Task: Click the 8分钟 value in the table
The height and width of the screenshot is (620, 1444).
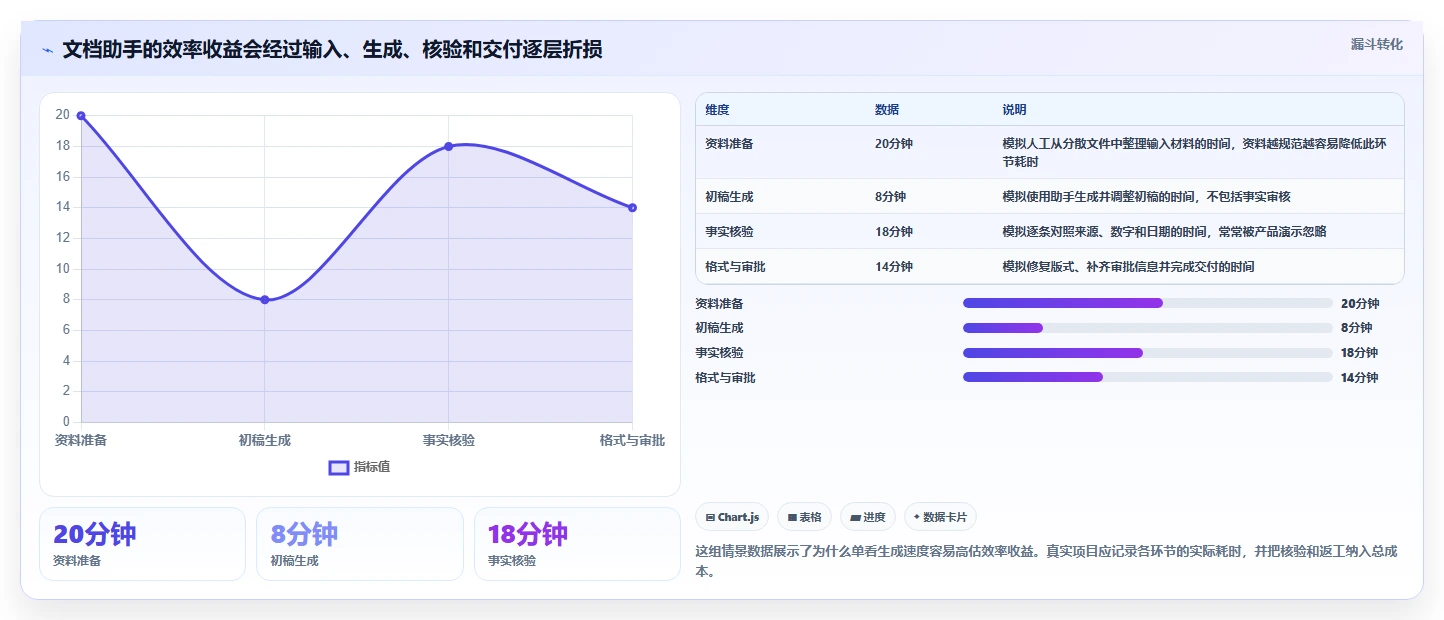Action: click(x=890, y=197)
